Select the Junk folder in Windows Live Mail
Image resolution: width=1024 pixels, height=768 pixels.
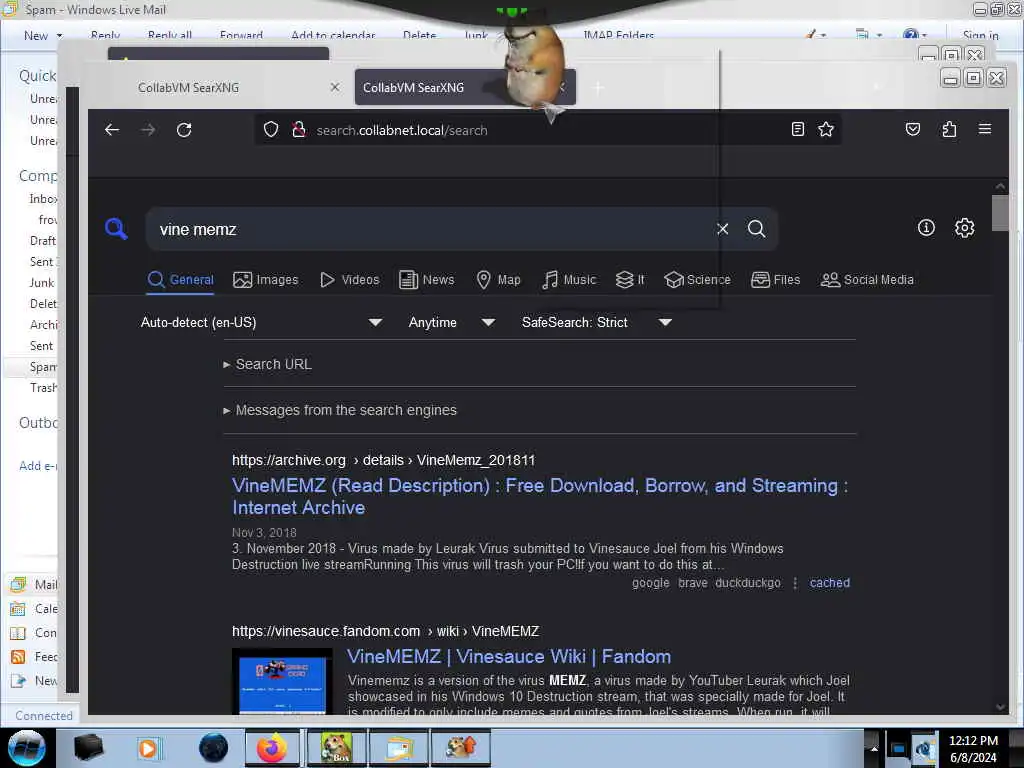point(41,282)
